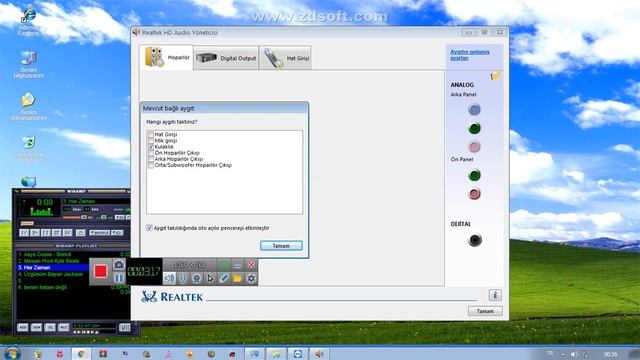Select the recorder pen annotation tool
Screen dimensions: 640x360
click(x=224, y=278)
